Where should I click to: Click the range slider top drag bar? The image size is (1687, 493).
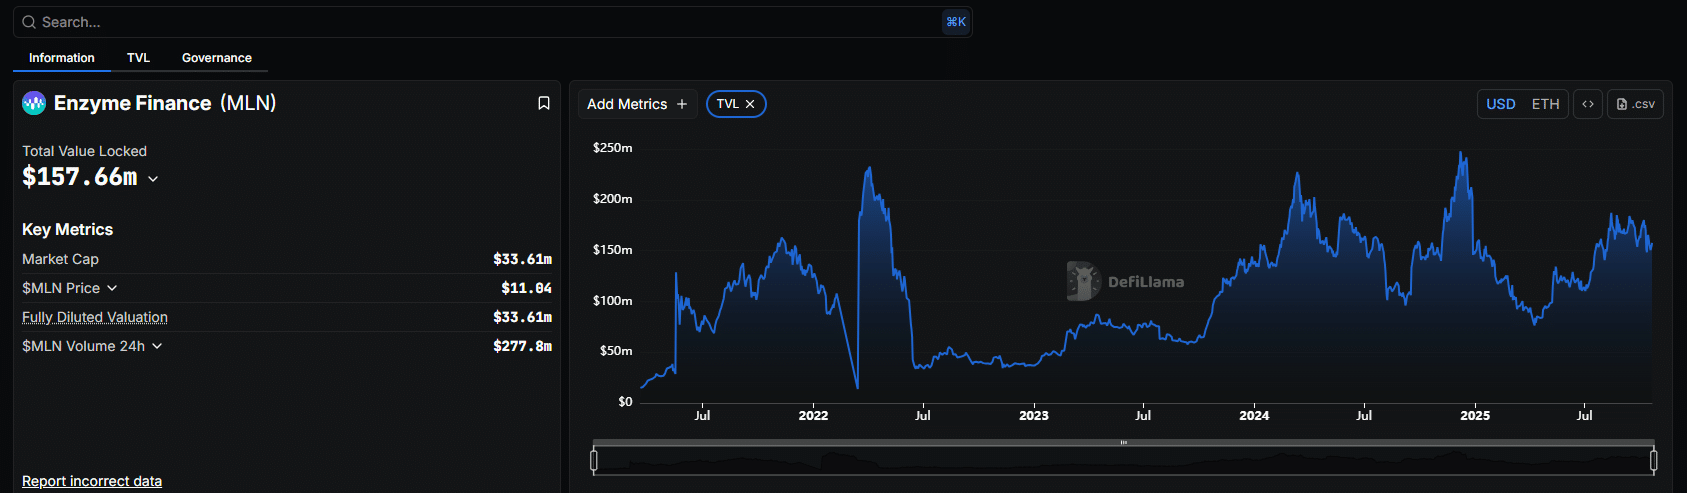tap(1124, 442)
